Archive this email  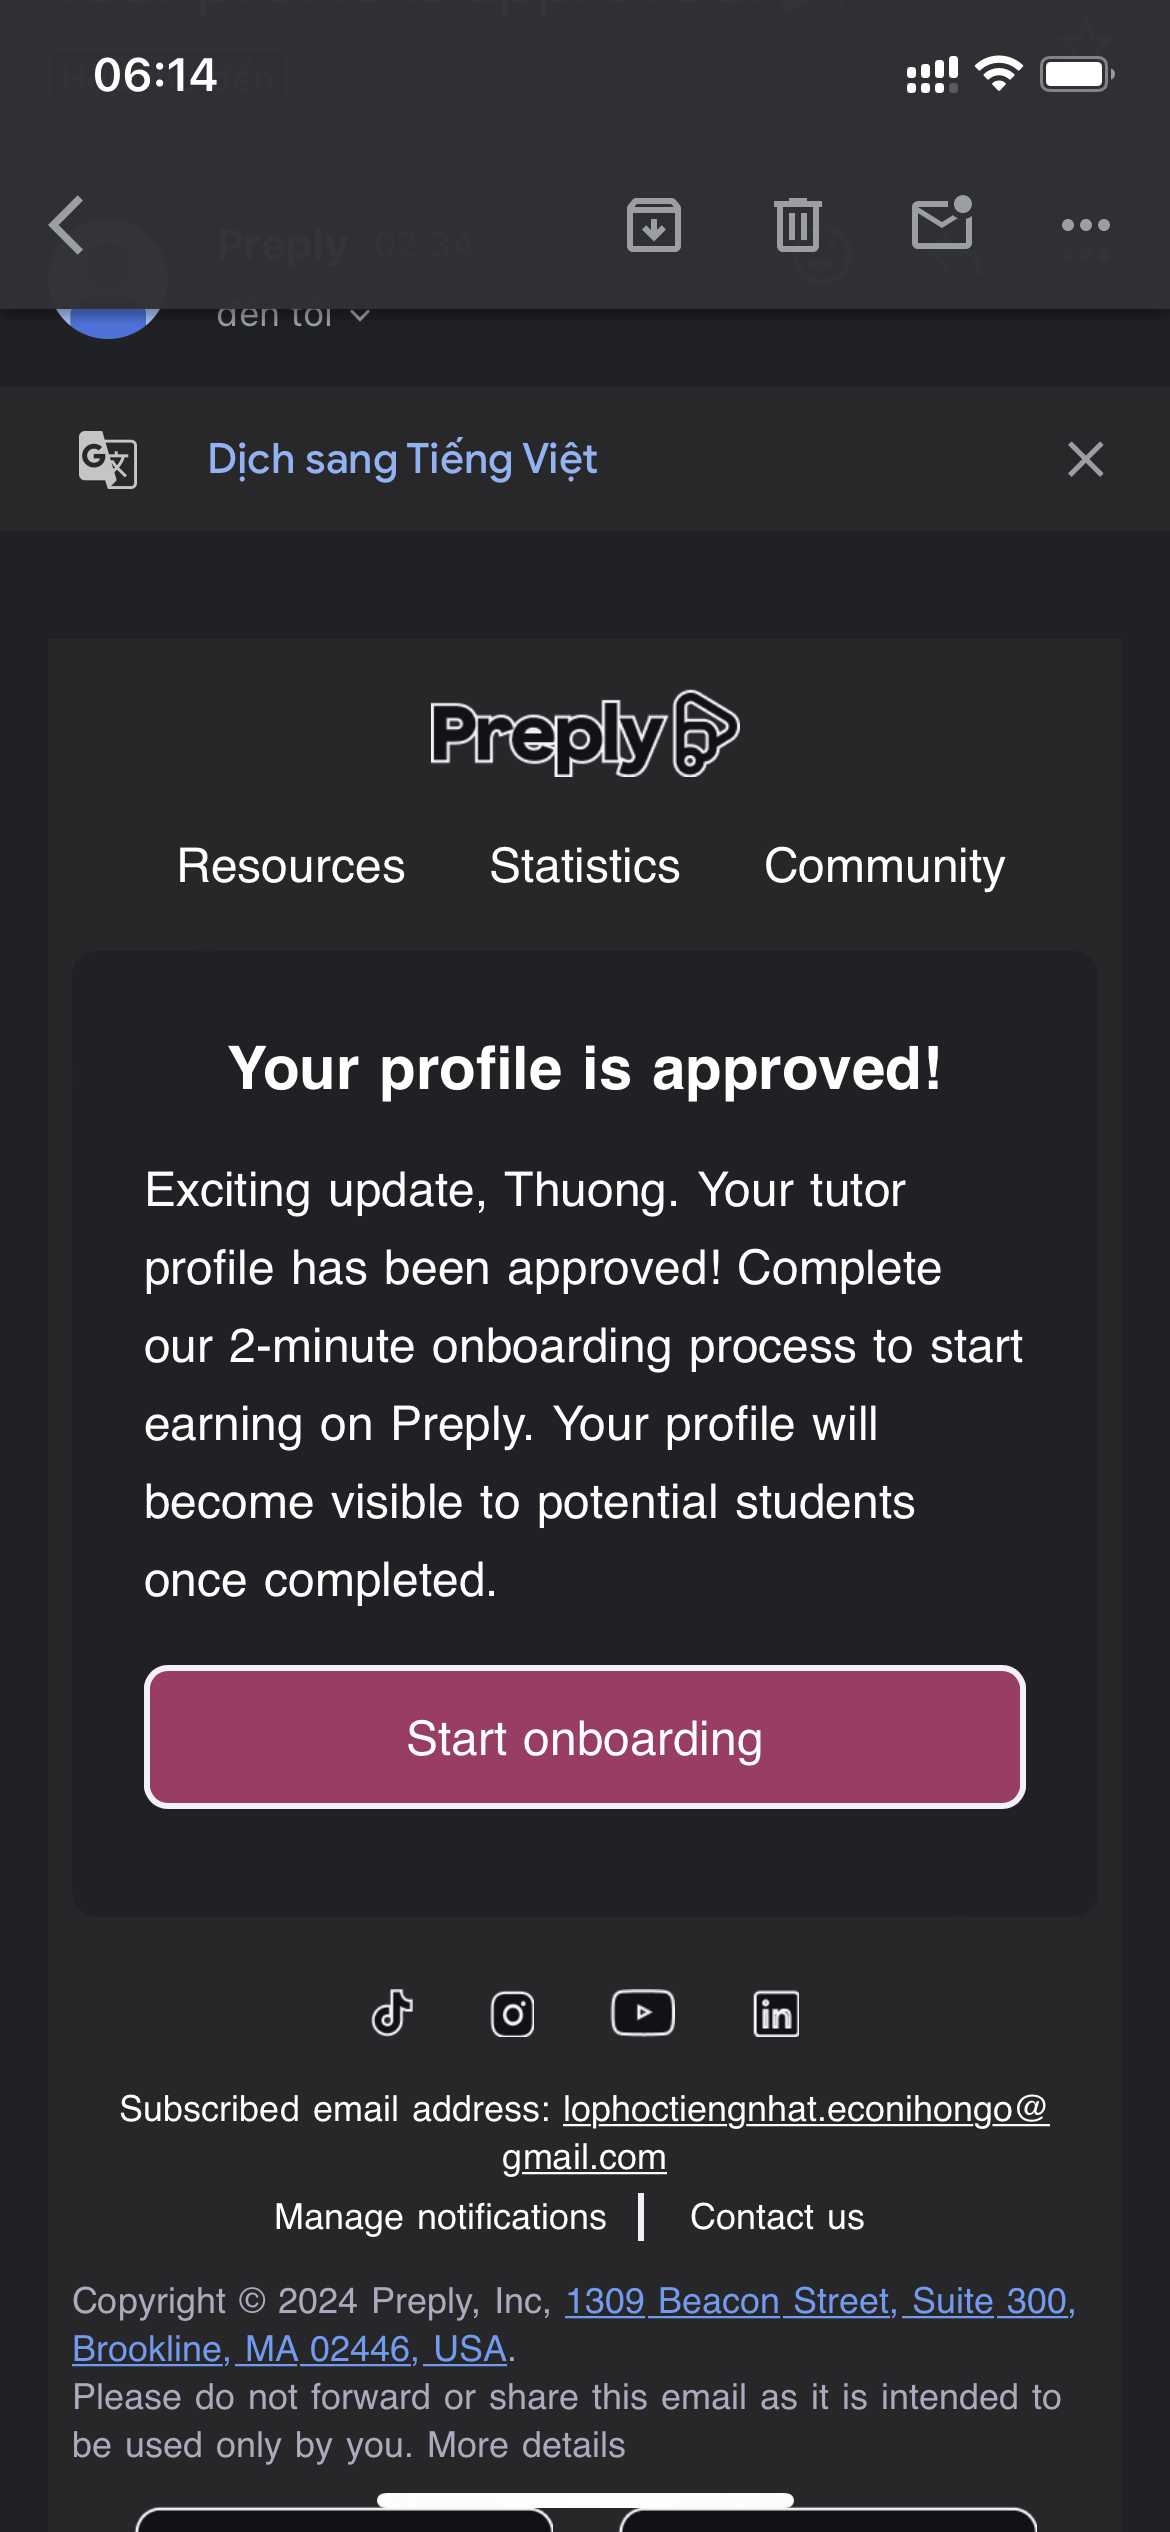click(x=654, y=225)
